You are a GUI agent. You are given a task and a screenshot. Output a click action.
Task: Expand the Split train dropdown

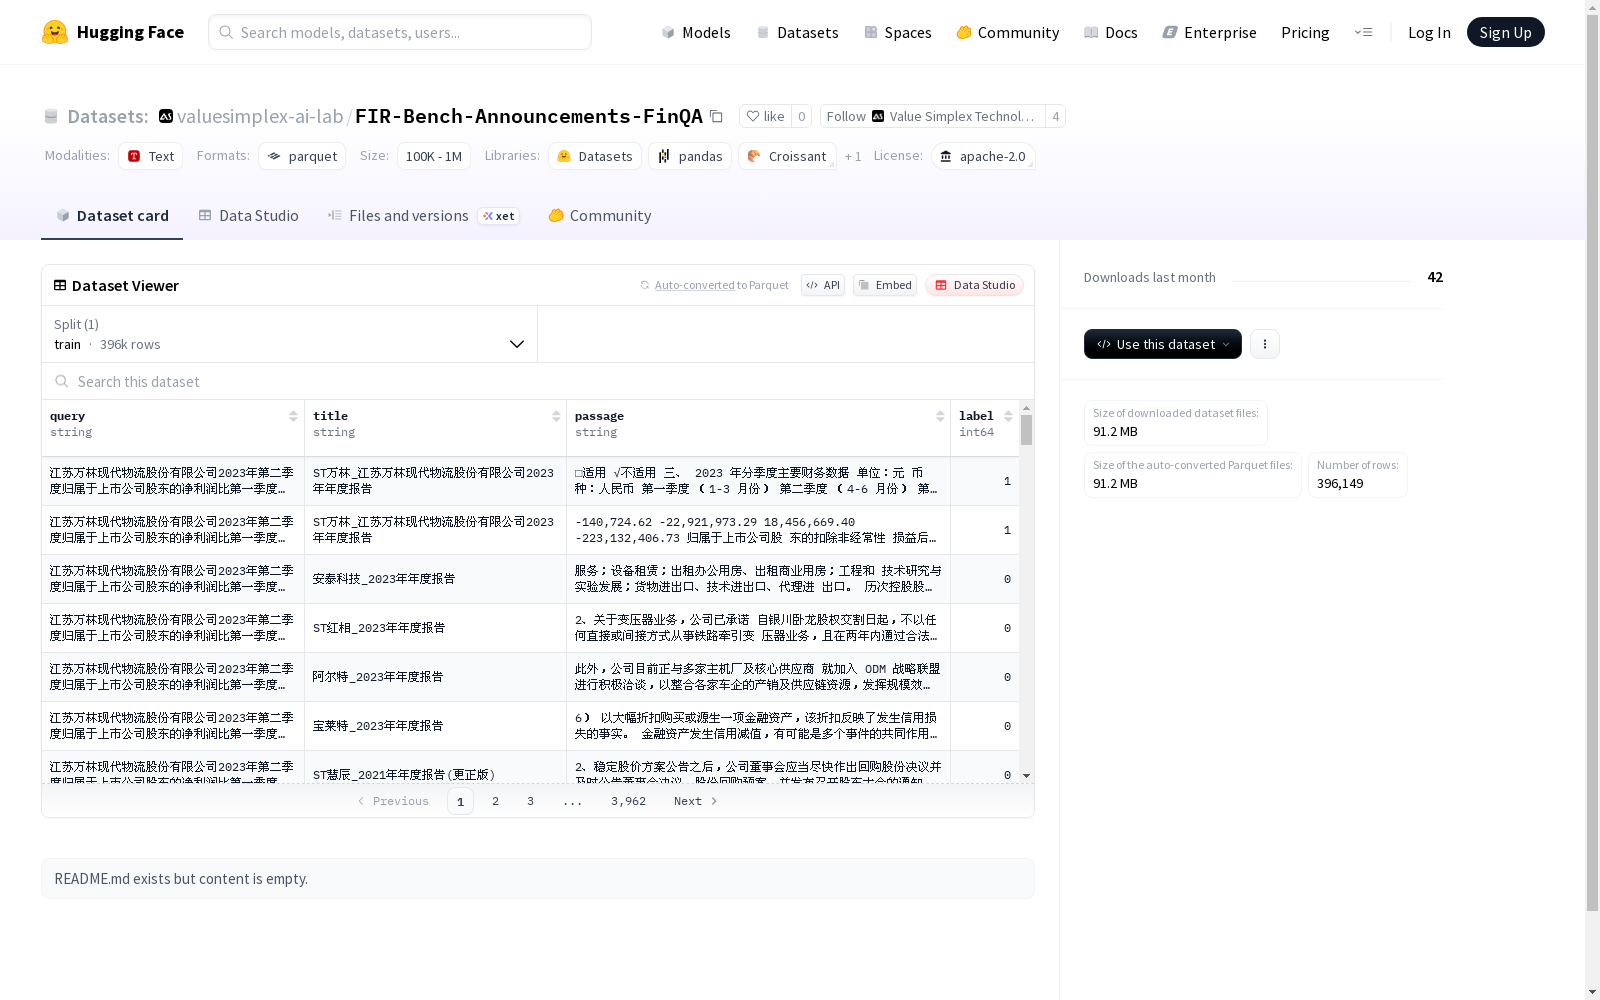[x=290, y=334]
